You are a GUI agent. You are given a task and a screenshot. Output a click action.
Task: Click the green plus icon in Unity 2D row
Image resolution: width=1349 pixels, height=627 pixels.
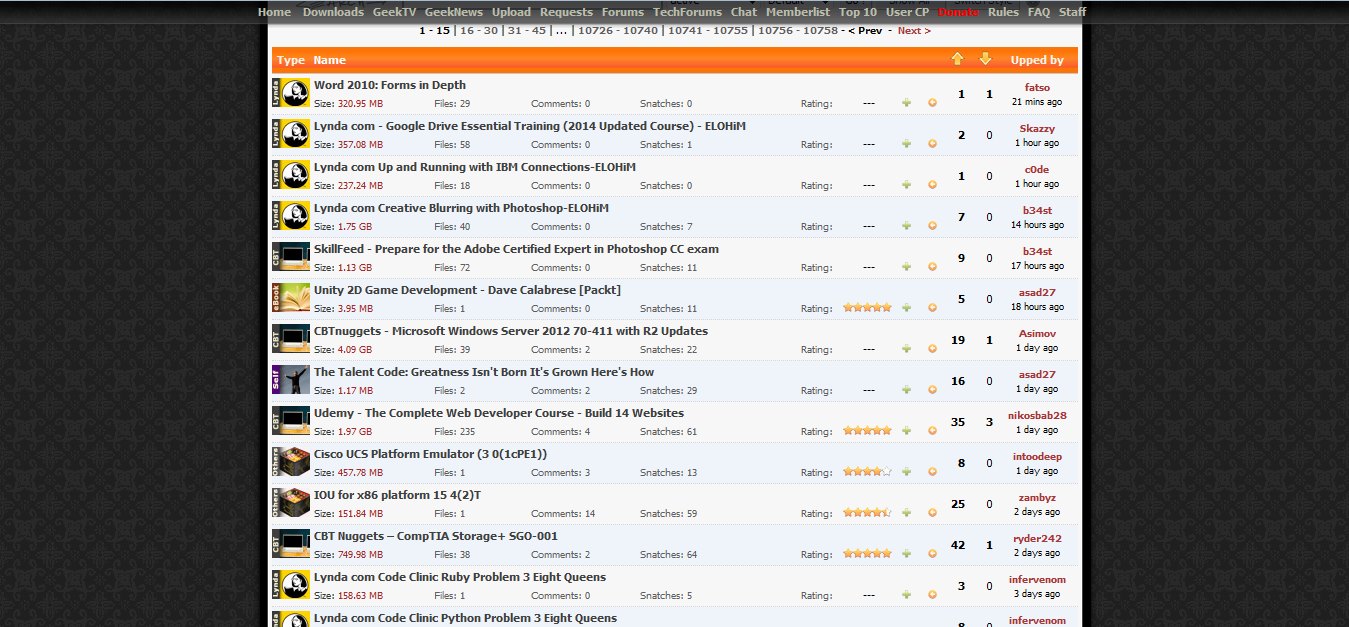coord(907,308)
